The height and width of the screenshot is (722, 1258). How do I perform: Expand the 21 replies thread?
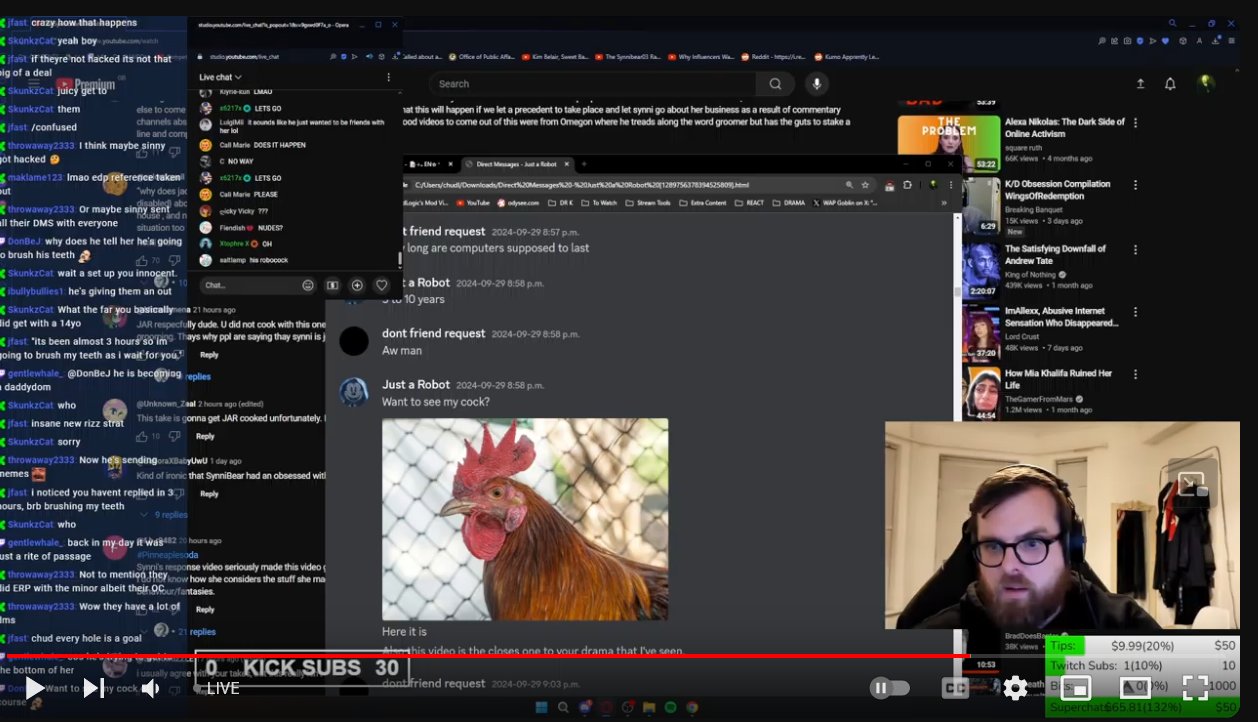[196, 632]
